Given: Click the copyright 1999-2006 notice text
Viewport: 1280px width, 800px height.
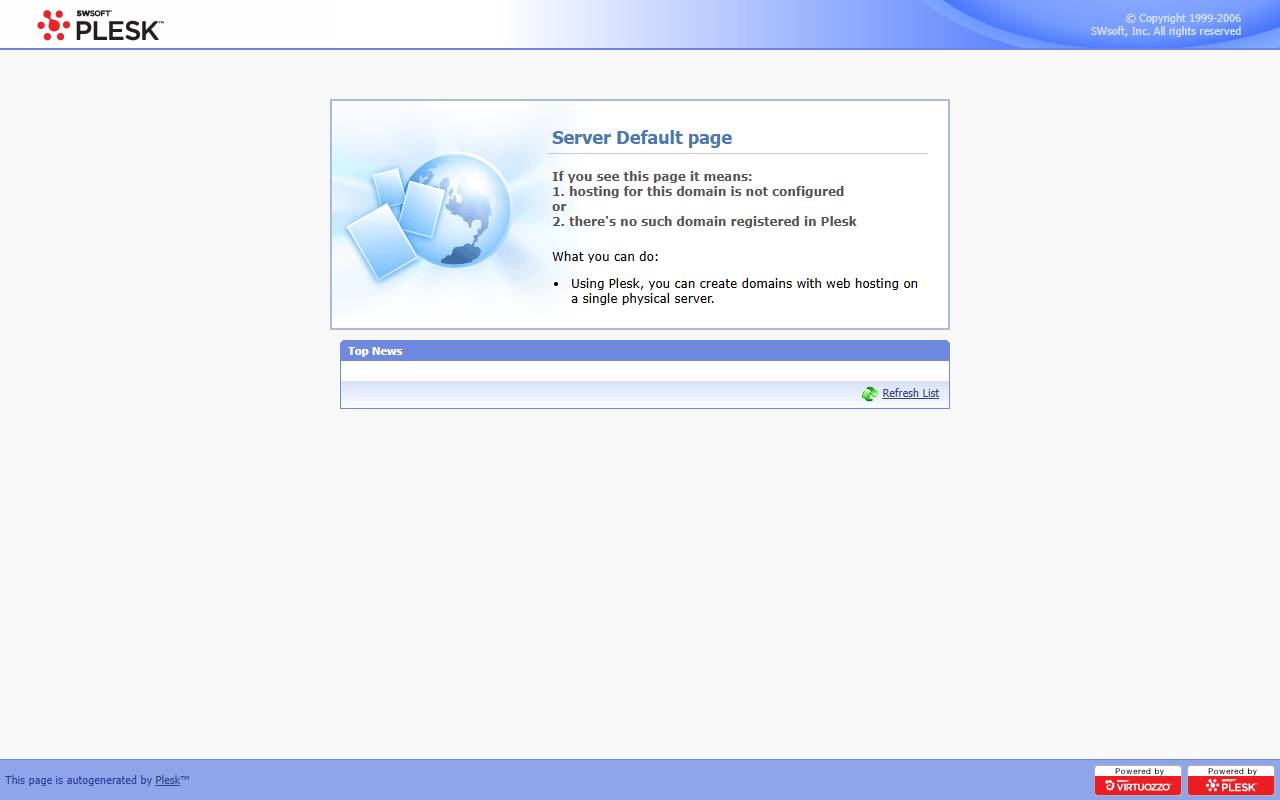Looking at the screenshot, I should click(x=1166, y=25).
